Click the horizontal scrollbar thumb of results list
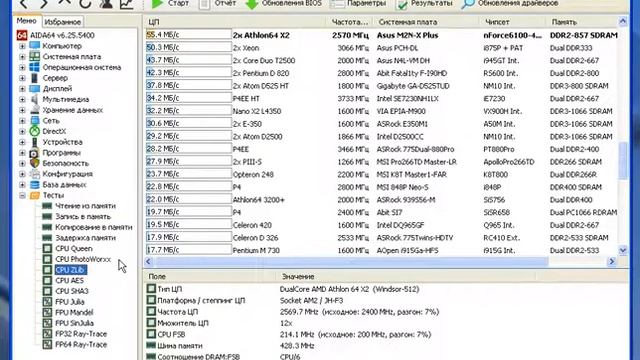The height and width of the screenshot is (360, 640). click(352, 261)
